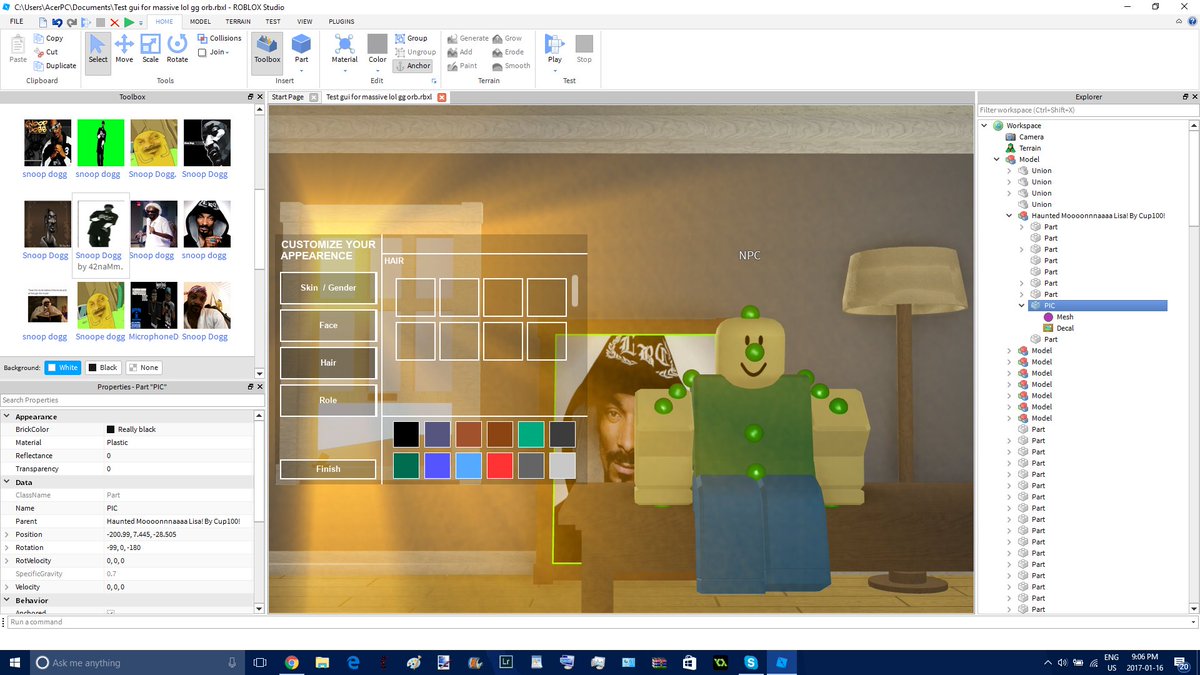1200x675 pixels.
Task: Open Google Chrome from taskbar
Action: 292,662
